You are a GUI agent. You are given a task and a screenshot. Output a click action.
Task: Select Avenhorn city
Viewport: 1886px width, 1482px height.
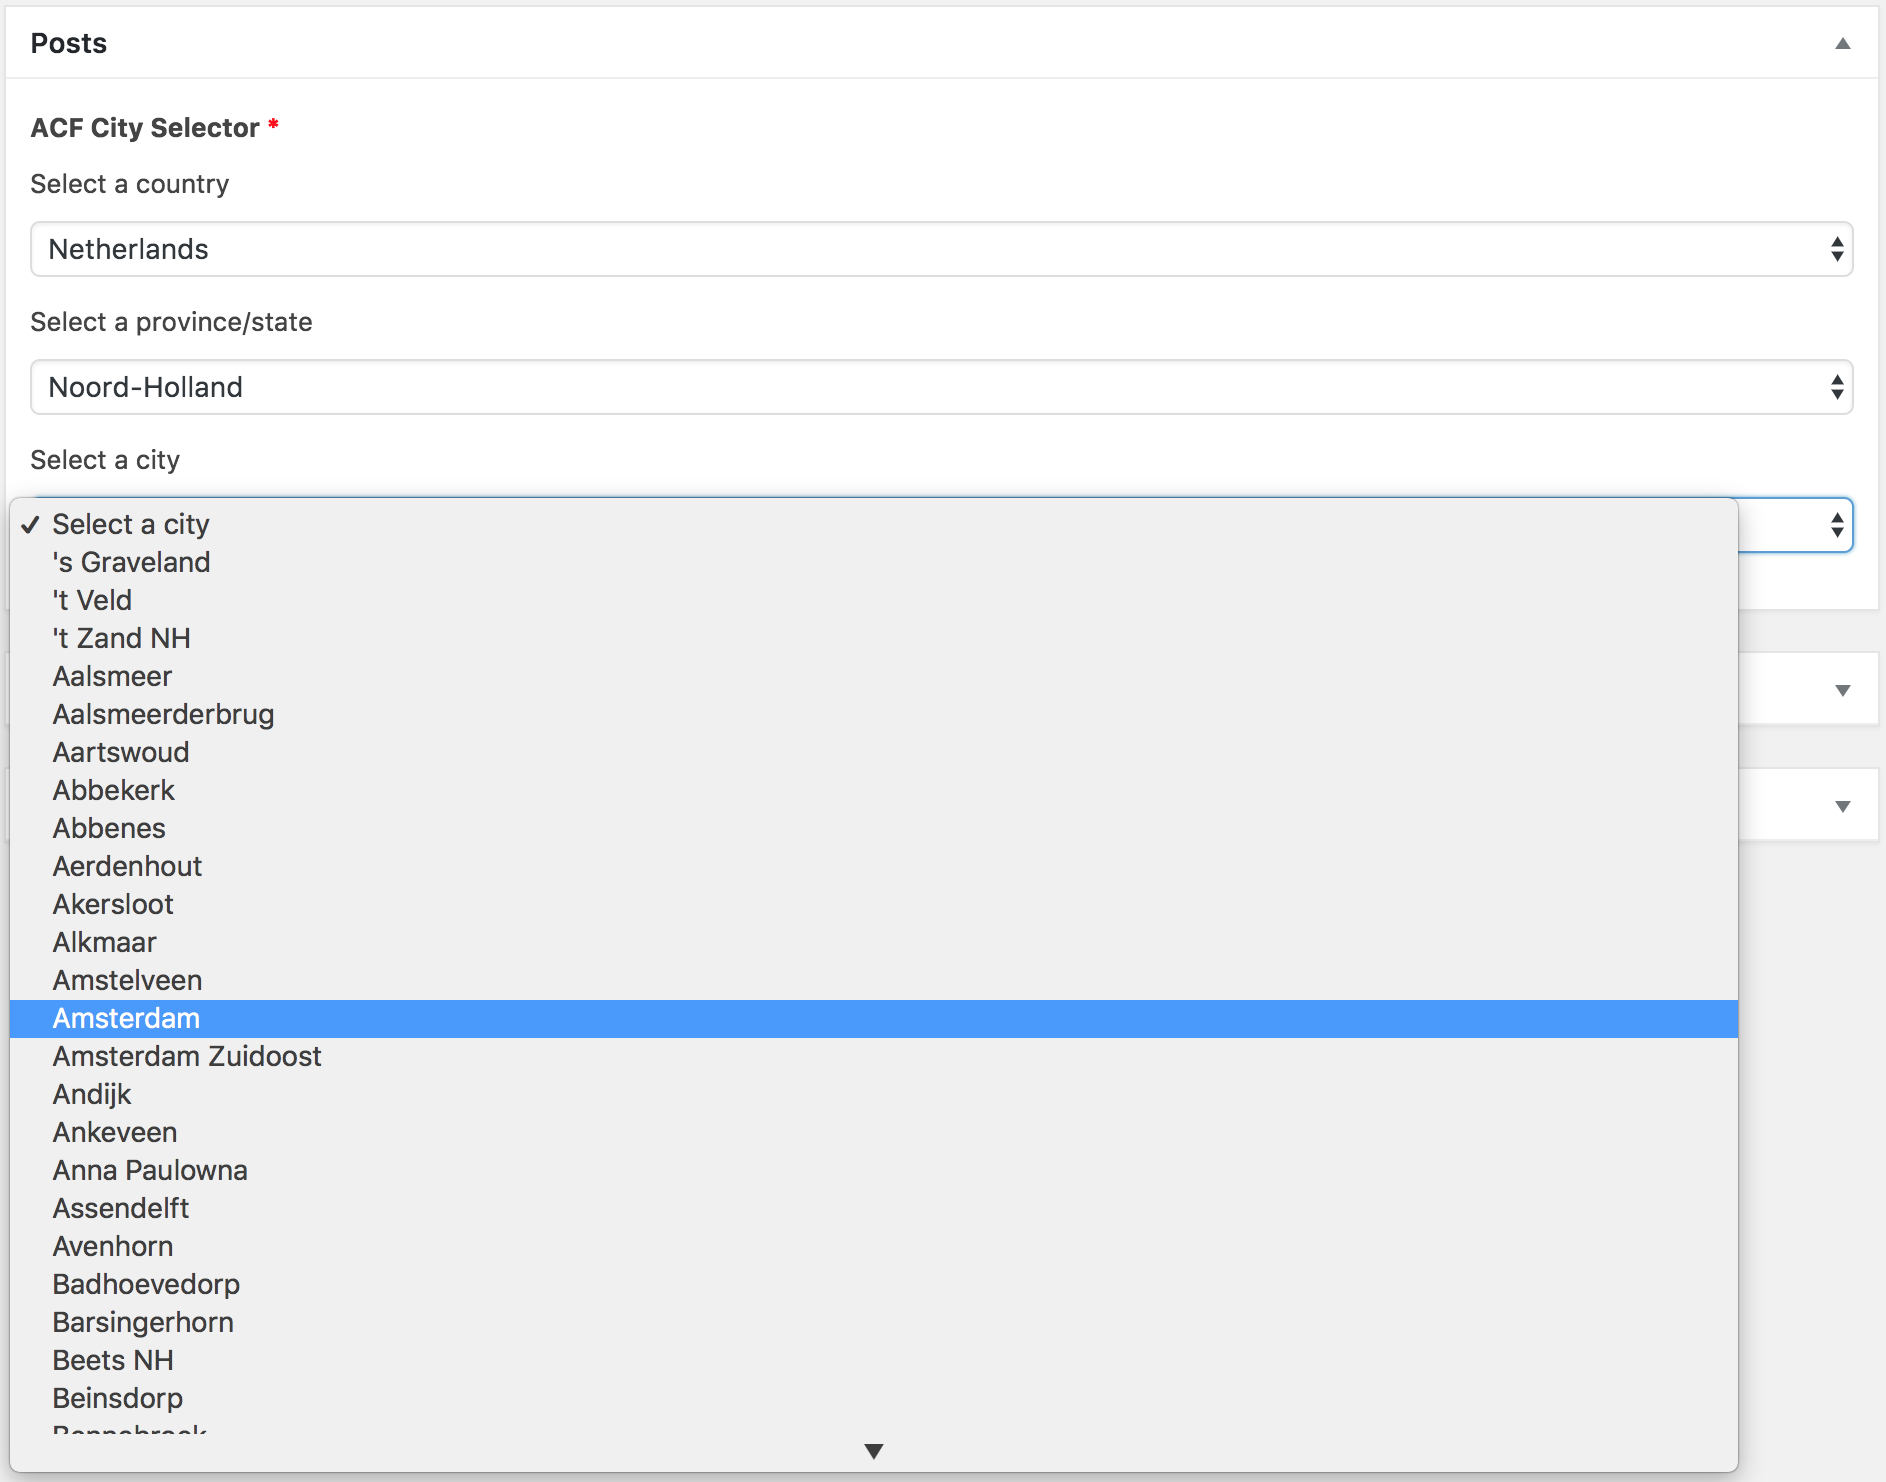pos(874,1246)
